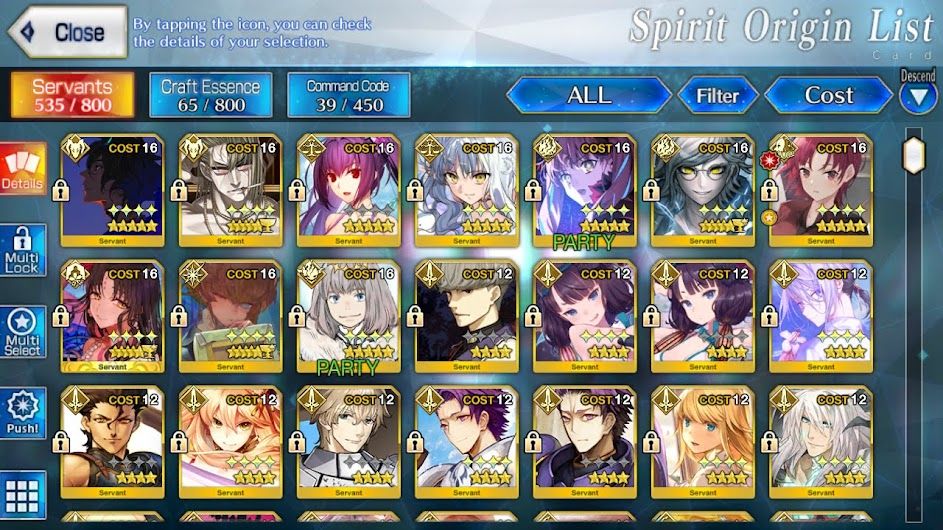The image size is (943, 530).
Task: Tap the class emblem on first servant card
Action: pyautogui.click(x=75, y=148)
